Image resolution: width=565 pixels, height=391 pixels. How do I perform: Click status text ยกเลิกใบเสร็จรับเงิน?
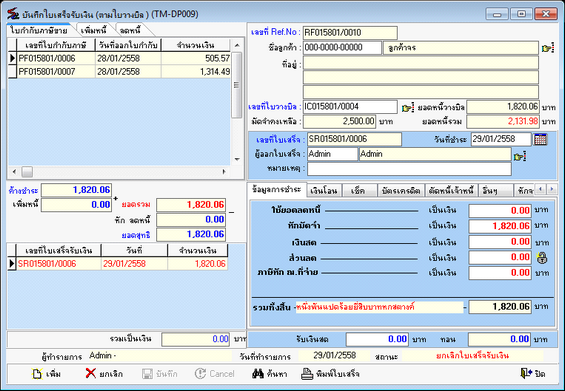click(472, 356)
